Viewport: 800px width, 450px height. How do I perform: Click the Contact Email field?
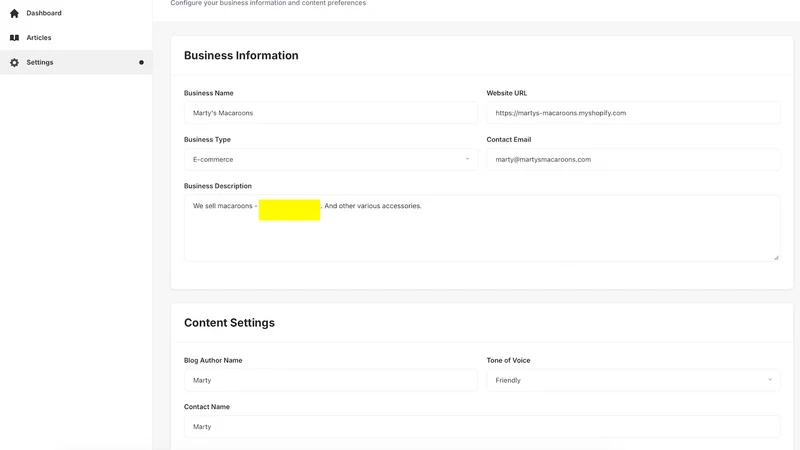(633, 159)
